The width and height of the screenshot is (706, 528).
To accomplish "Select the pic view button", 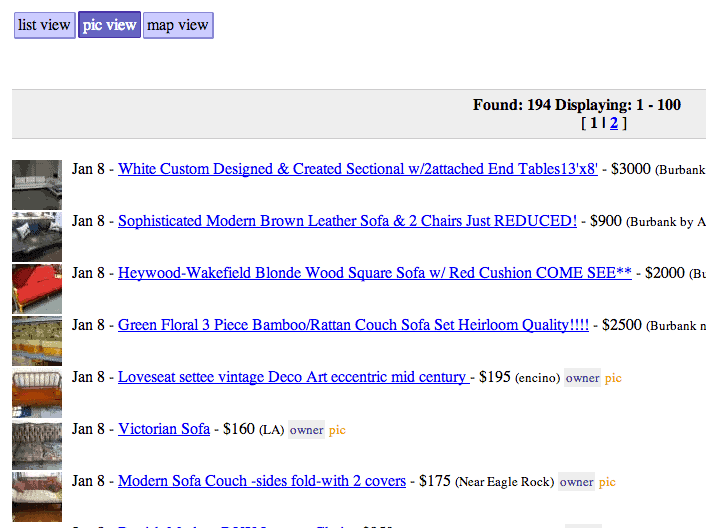I will [109, 25].
